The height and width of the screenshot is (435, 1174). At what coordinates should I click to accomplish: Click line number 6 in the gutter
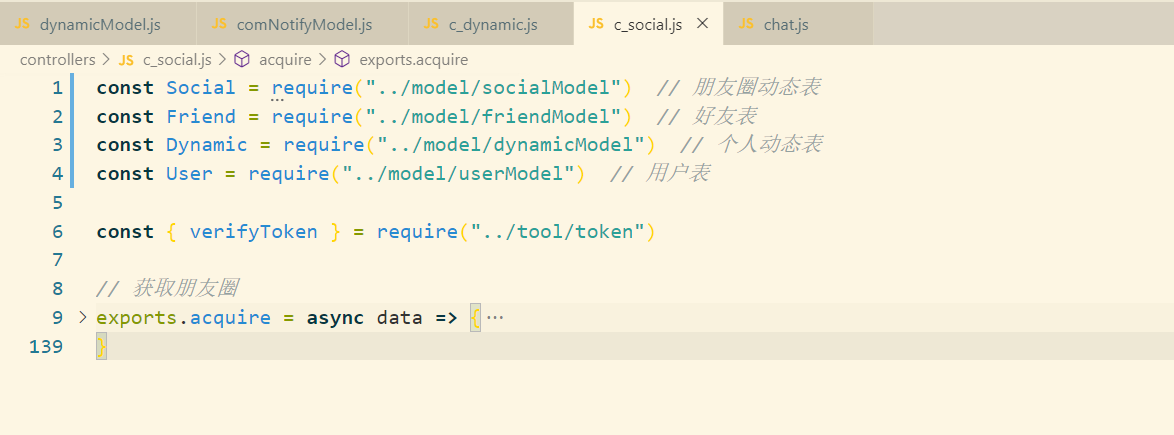click(x=57, y=232)
